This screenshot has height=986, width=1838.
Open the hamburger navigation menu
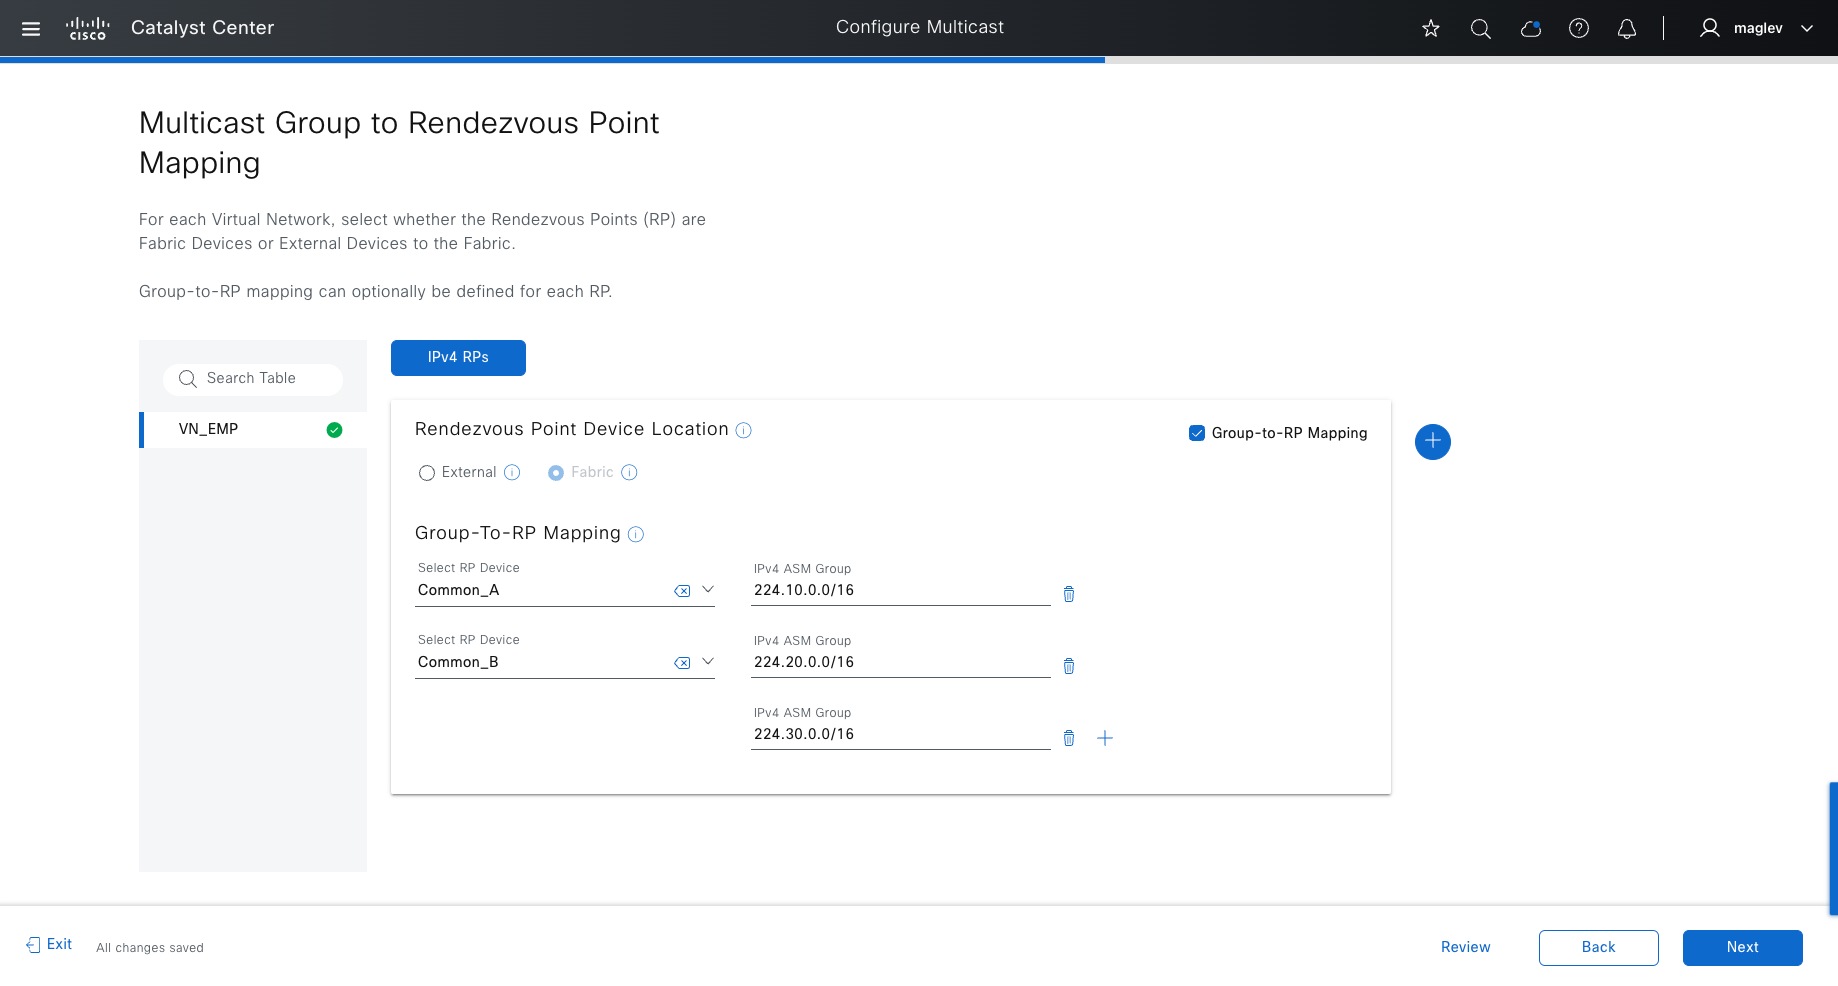[31, 29]
